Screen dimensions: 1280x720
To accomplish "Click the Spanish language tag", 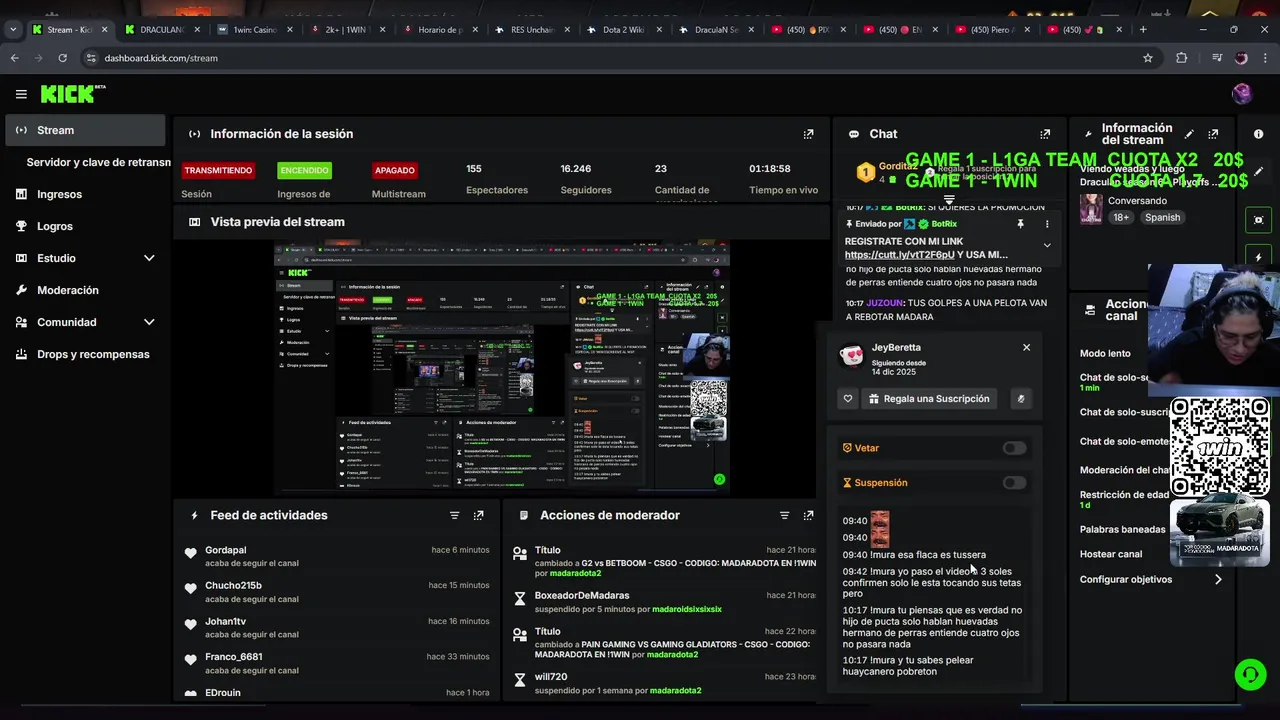I will pos(1163,217).
